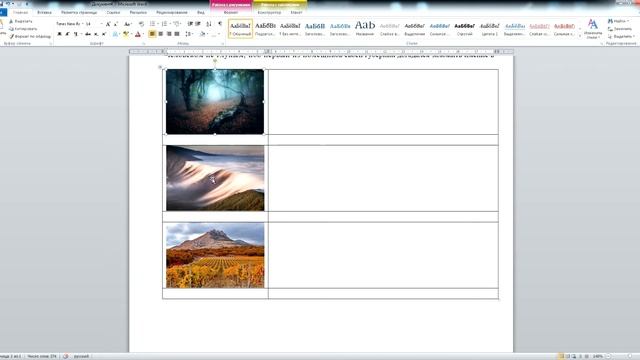Apply strikethrough formatting

click(88, 34)
